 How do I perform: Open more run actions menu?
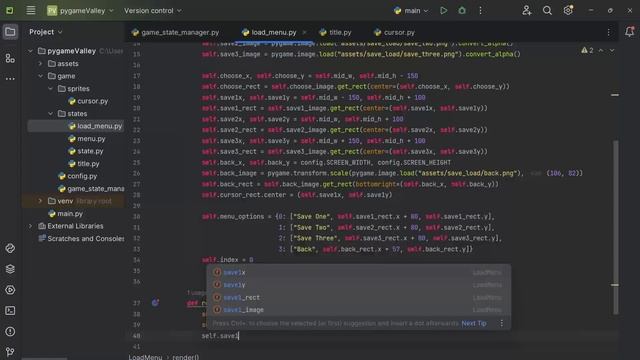(x=480, y=11)
